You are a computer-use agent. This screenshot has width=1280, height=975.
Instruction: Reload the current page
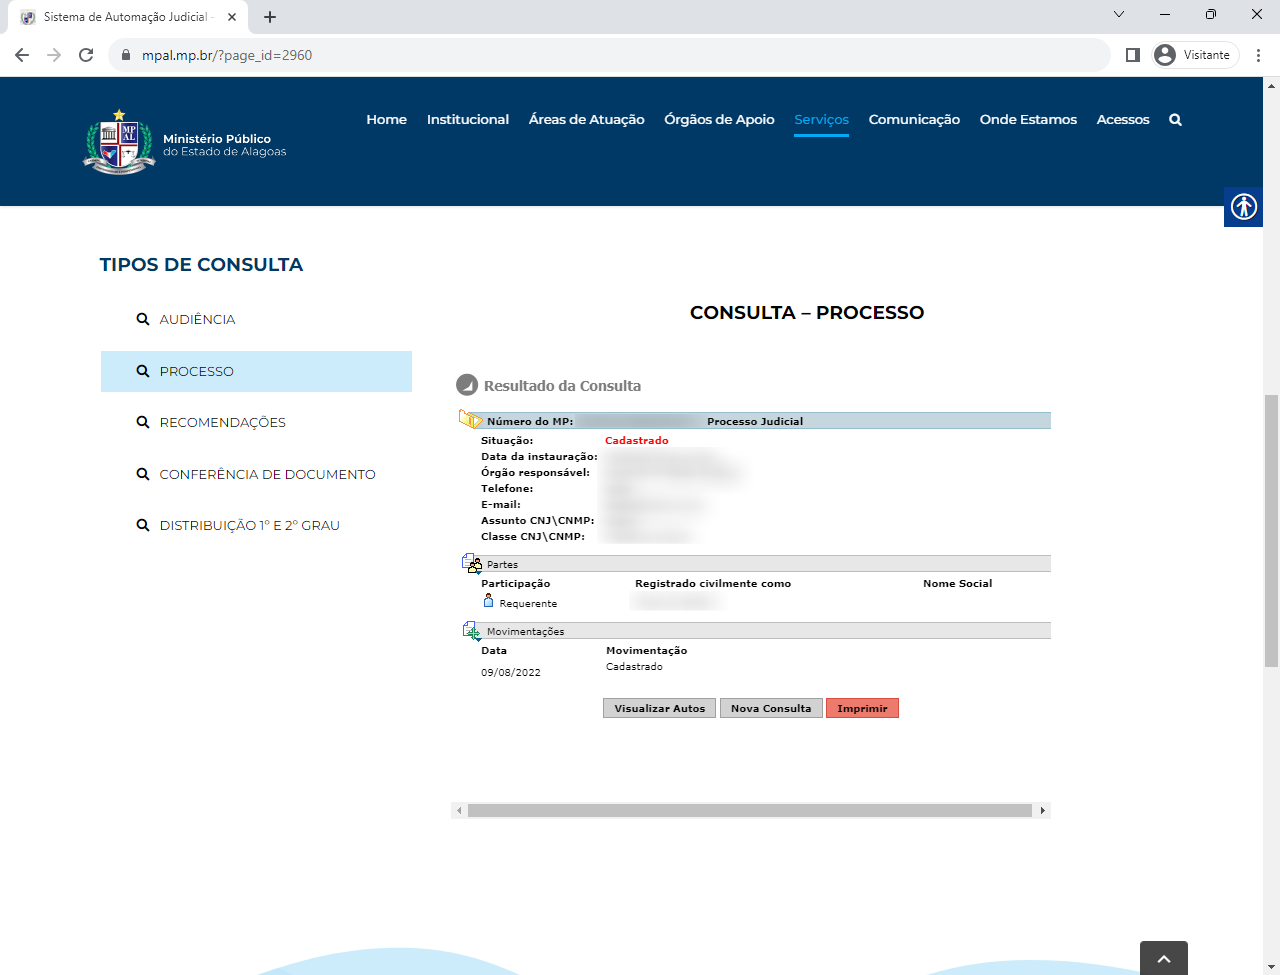(x=86, y=55)
